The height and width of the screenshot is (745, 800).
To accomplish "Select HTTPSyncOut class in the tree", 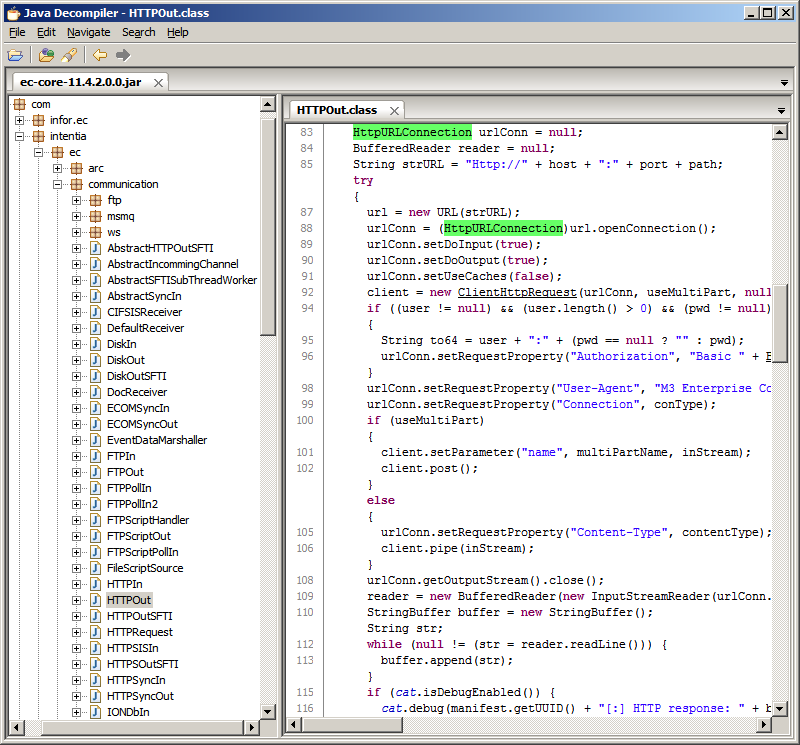I will coord(140,696).
